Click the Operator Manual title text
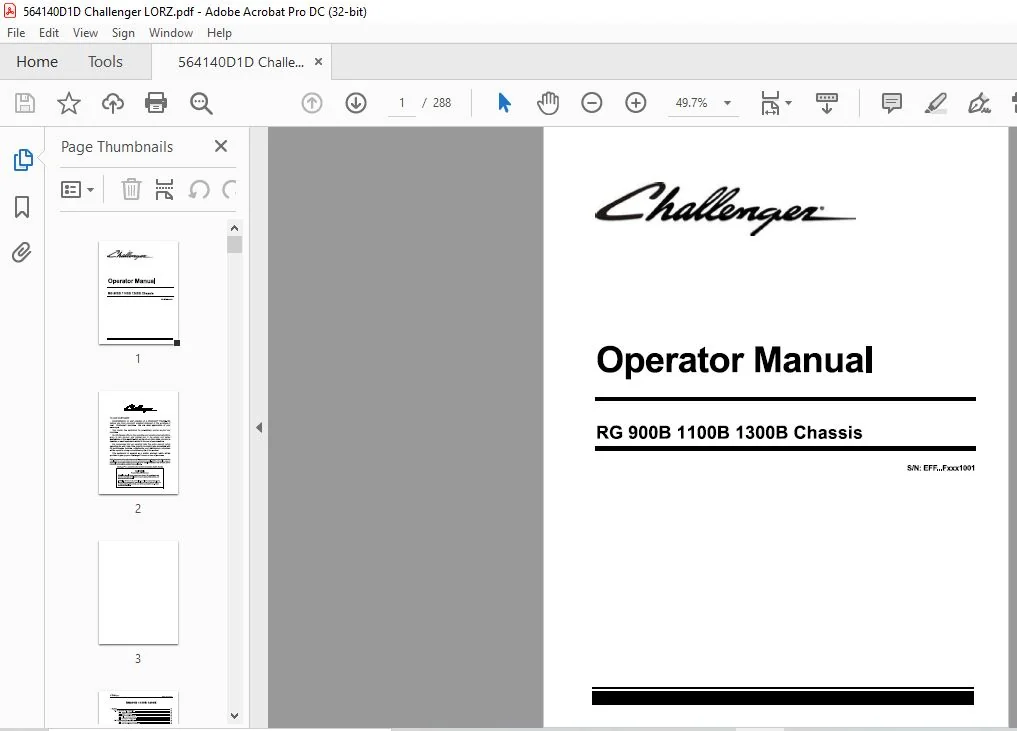The width and height of the screenshot is (1017, 731). pyautogui.click(x=735, y=360)
